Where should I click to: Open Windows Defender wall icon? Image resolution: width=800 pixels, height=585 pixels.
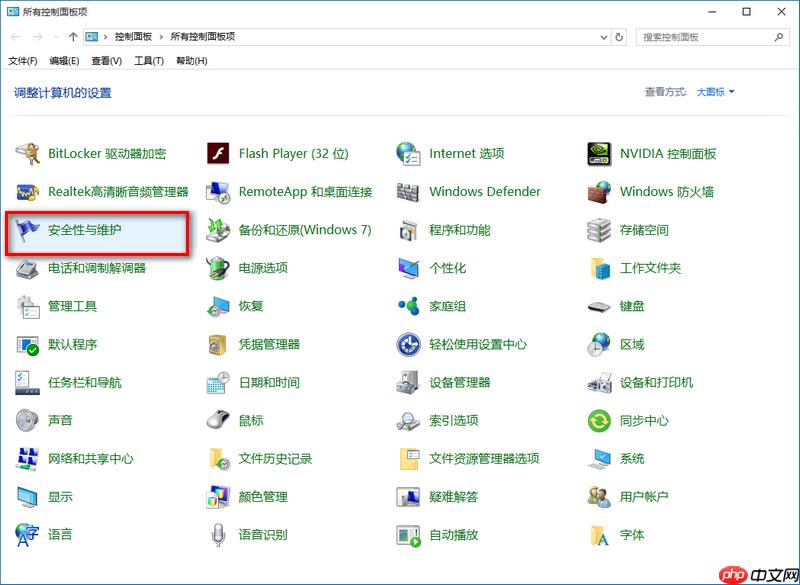pyautogui.click(x=408, y=192)
